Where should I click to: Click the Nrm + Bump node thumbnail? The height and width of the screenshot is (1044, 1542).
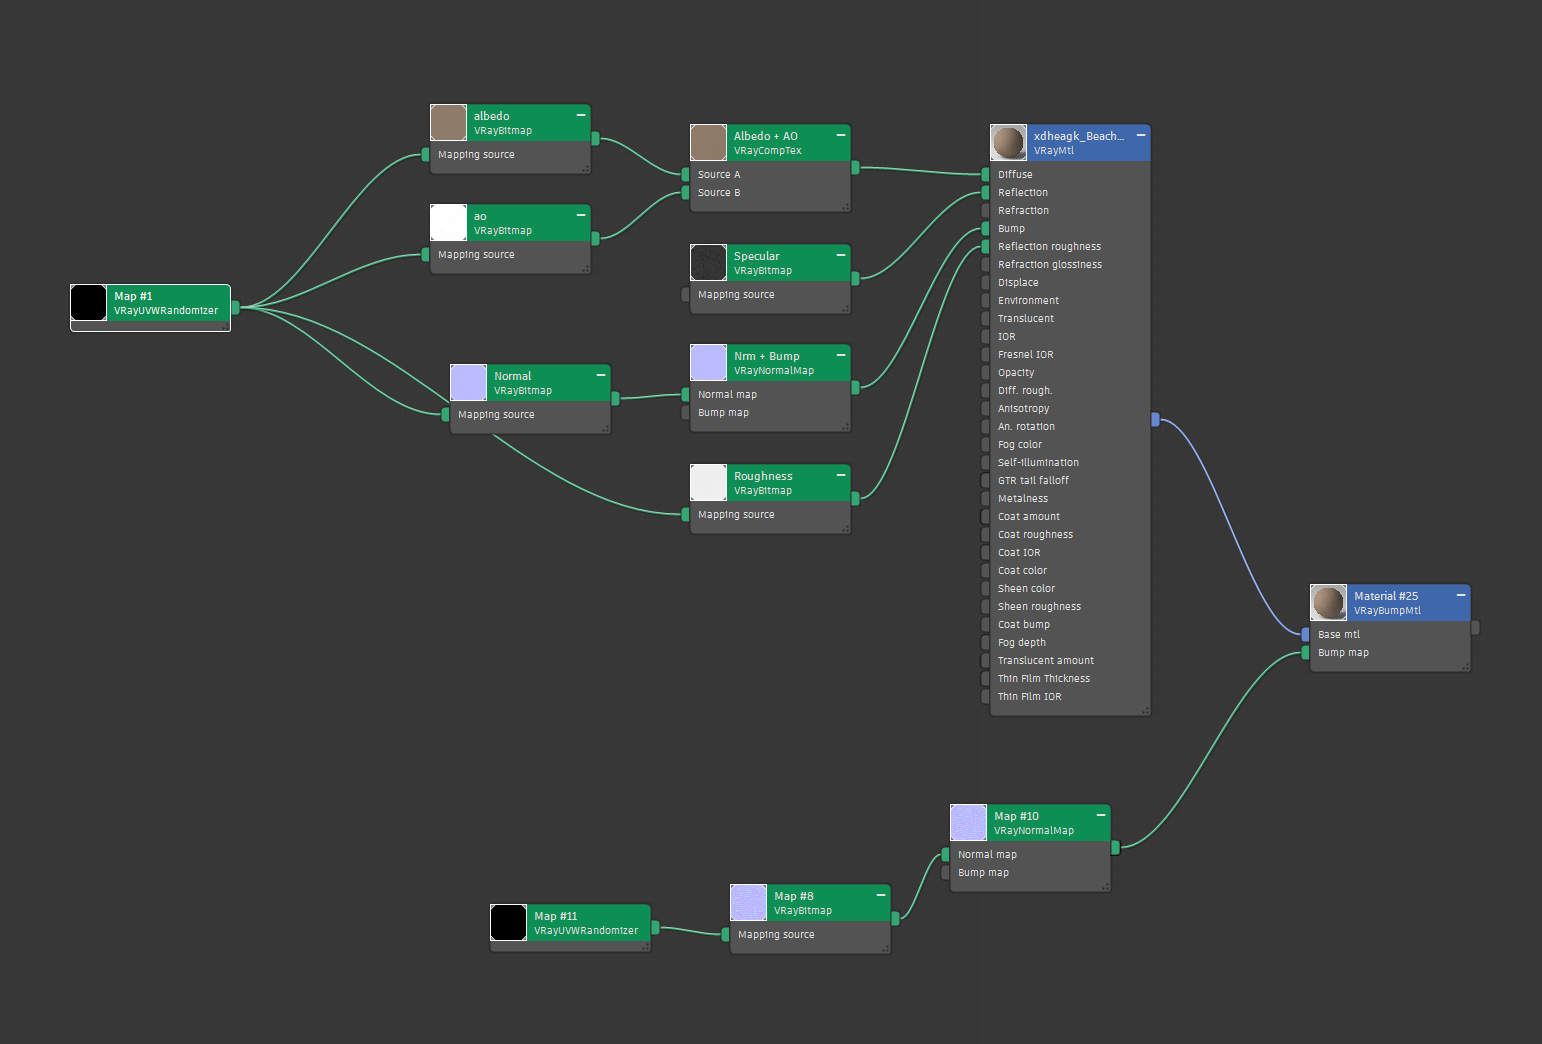click(708, 363)
